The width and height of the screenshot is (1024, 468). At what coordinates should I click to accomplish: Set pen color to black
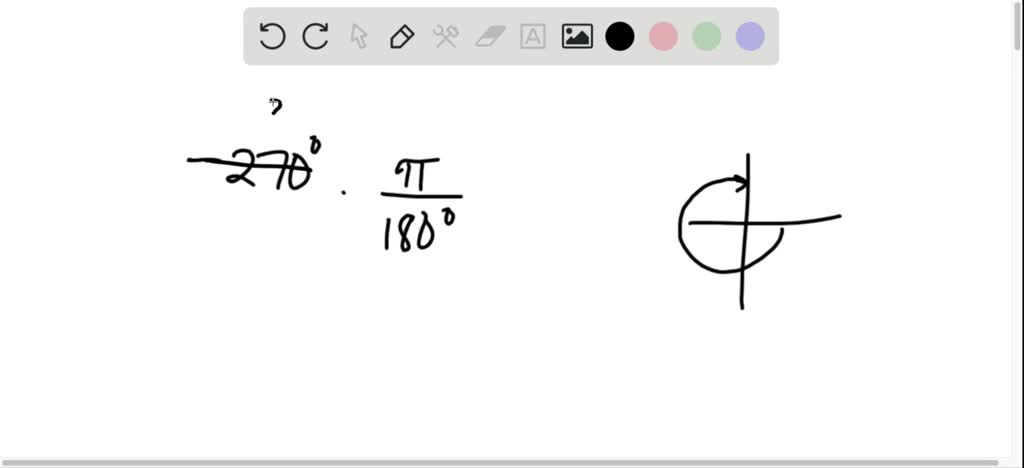620,36
